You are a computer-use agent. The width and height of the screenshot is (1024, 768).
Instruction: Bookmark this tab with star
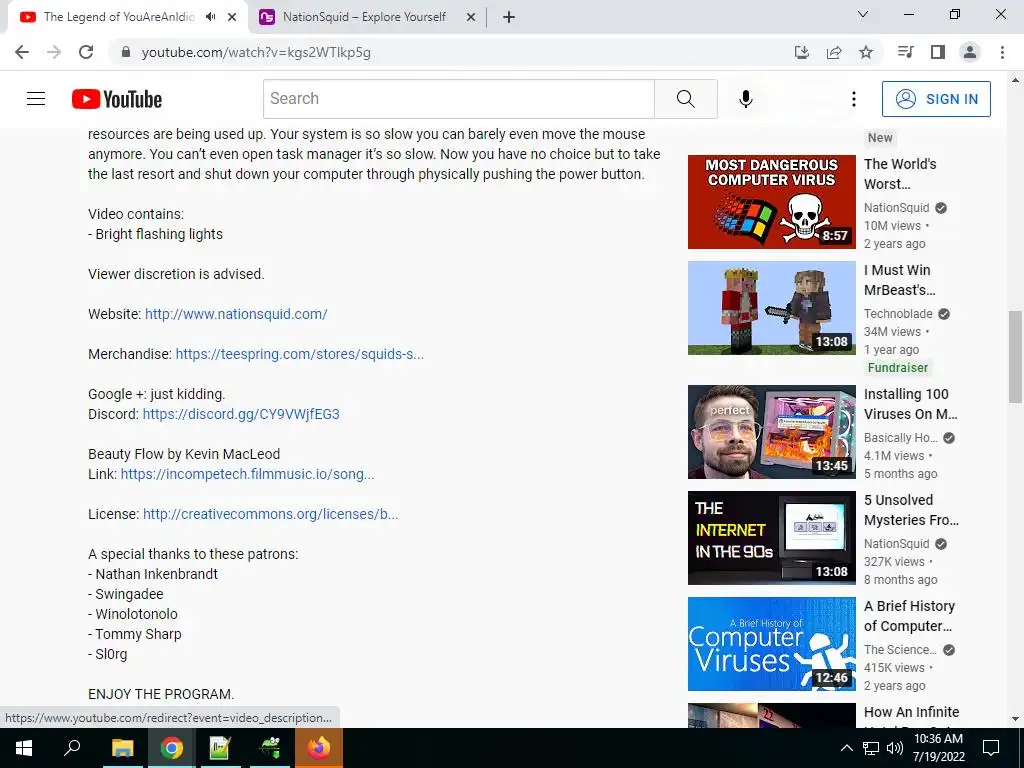click(866, 52)
